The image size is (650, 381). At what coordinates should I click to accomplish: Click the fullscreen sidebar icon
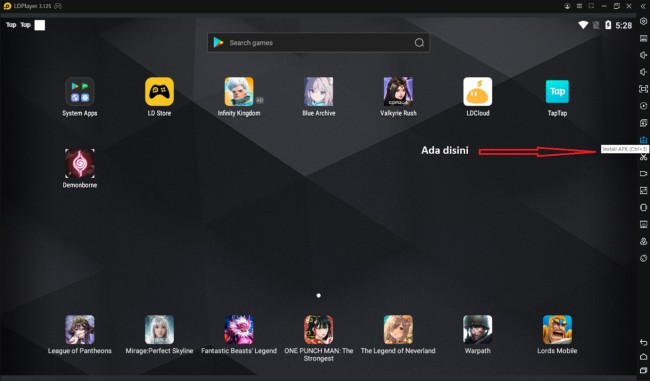tap(643, 89)
